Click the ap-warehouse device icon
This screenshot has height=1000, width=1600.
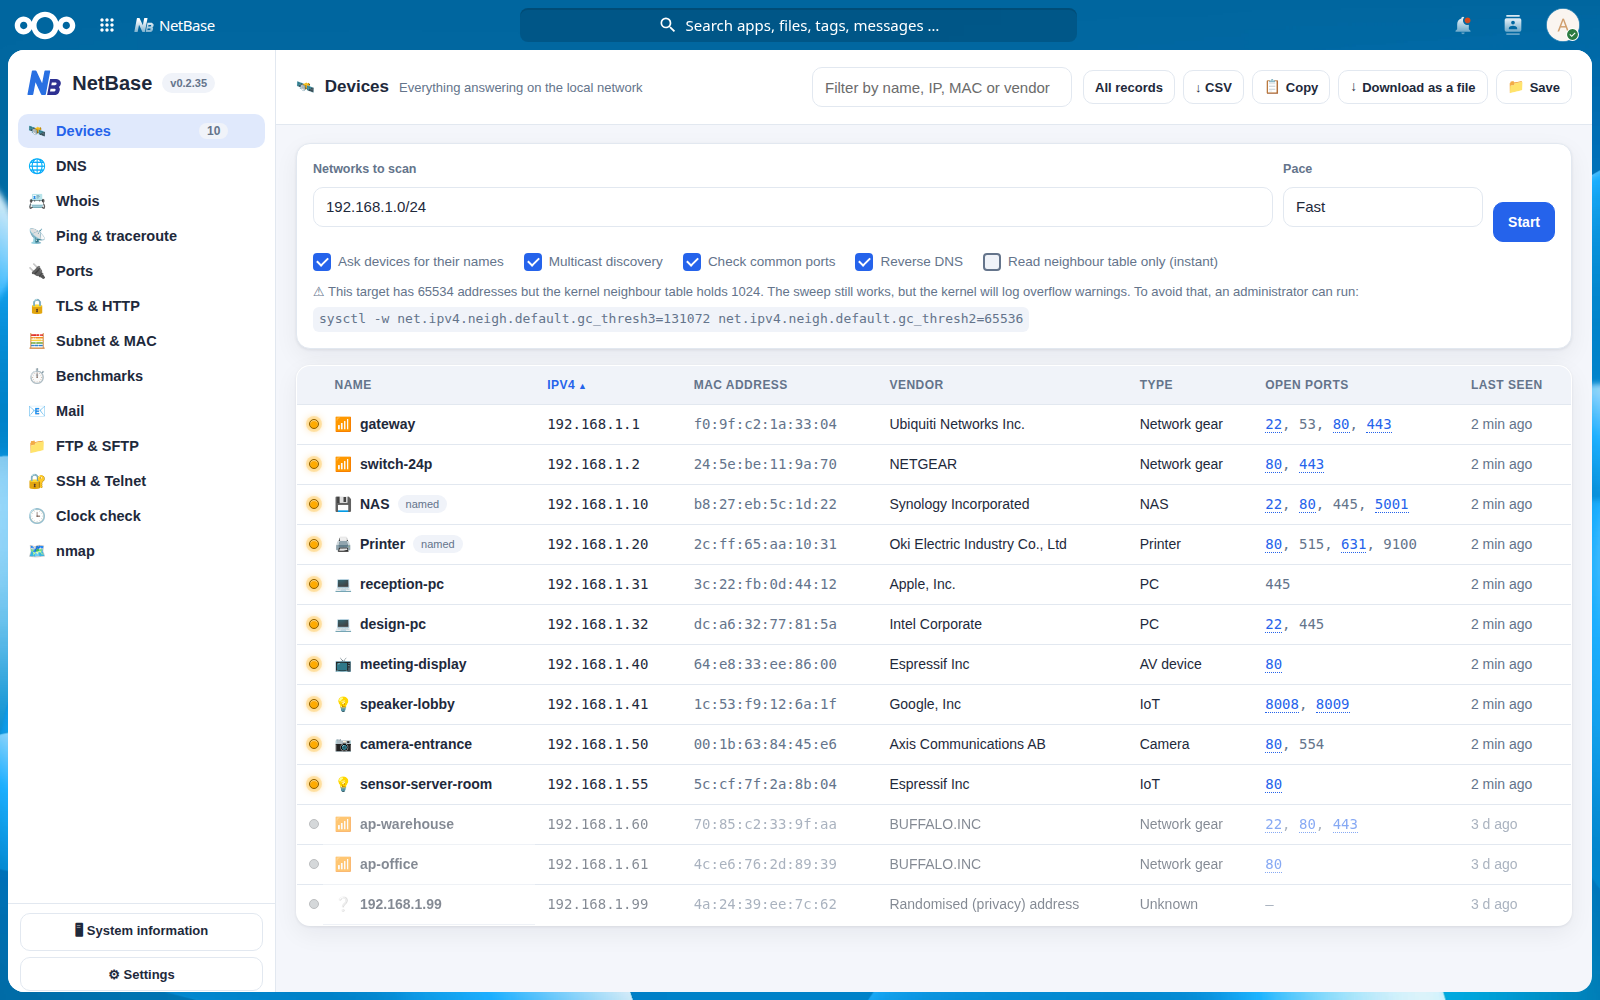343,824
